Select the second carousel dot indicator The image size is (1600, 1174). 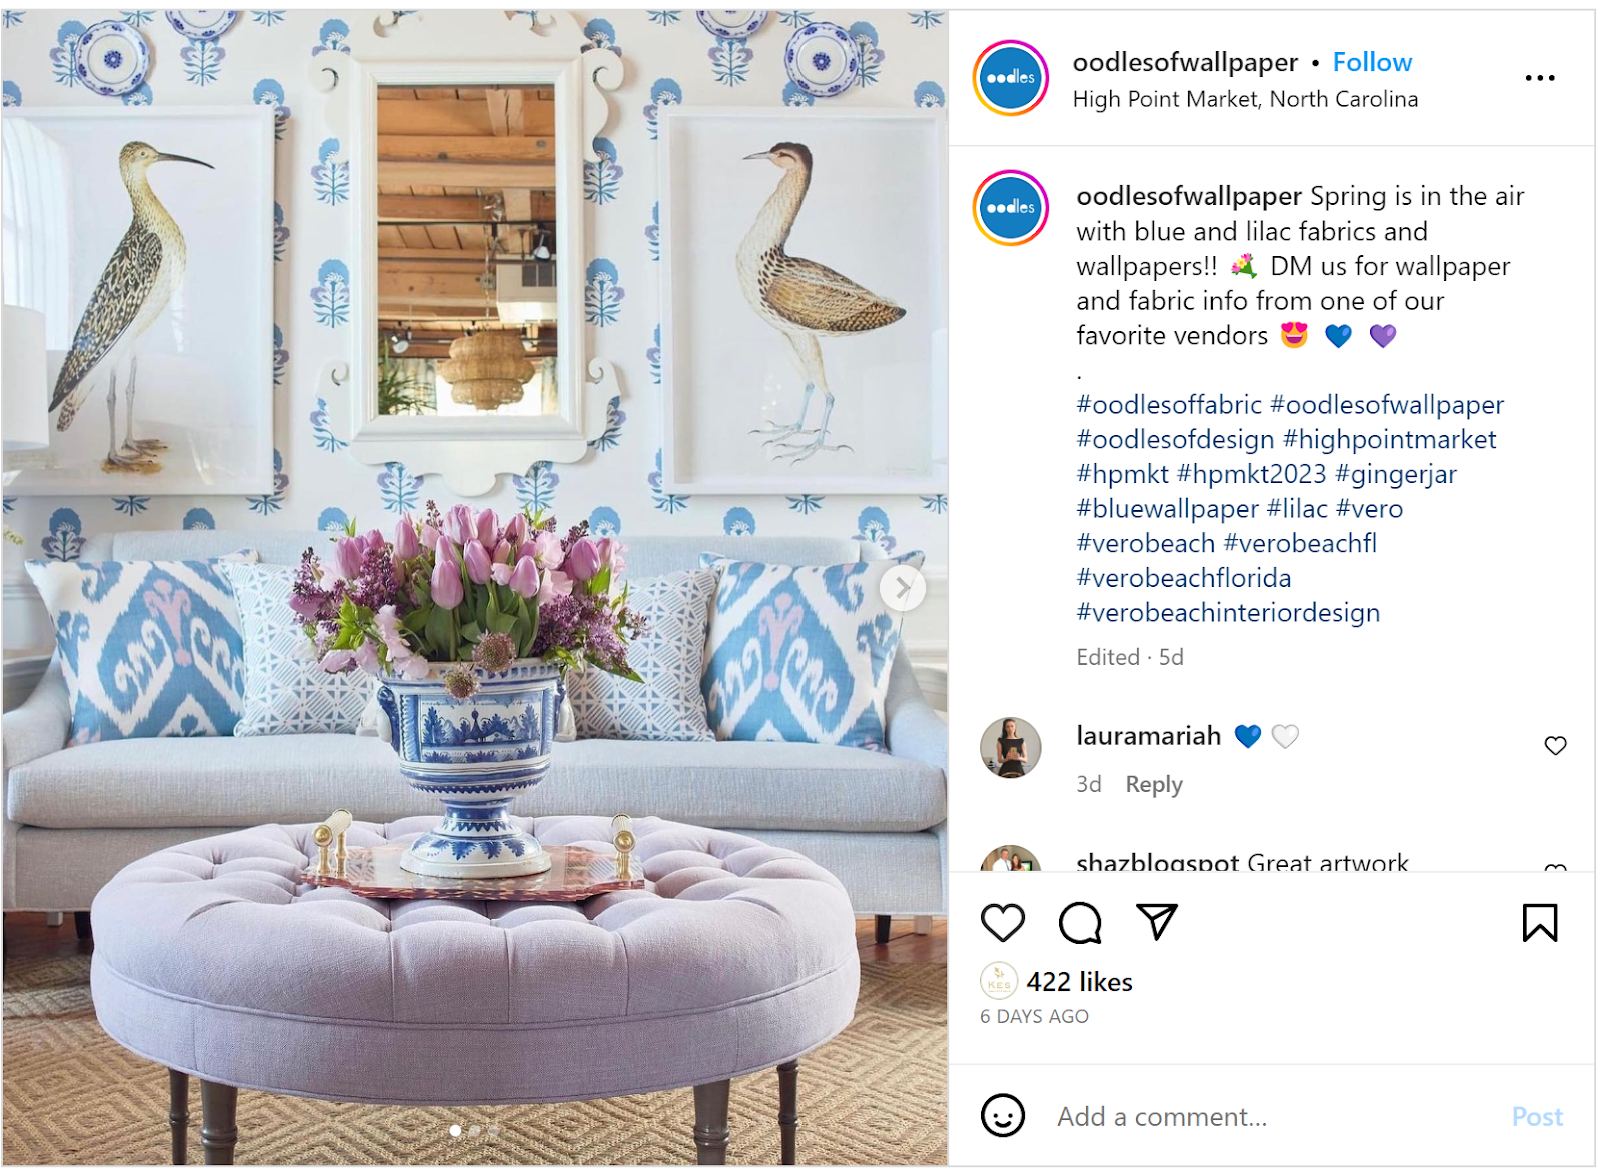click(475, 1131)
